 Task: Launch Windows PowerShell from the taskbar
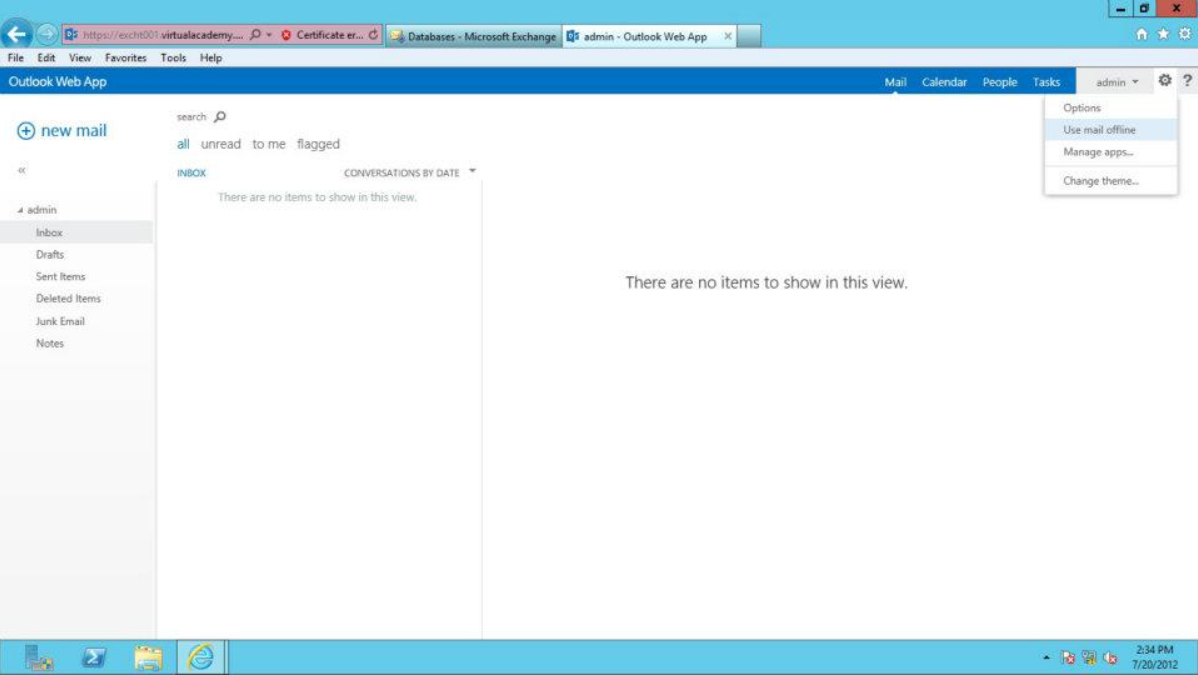[92, 658]
